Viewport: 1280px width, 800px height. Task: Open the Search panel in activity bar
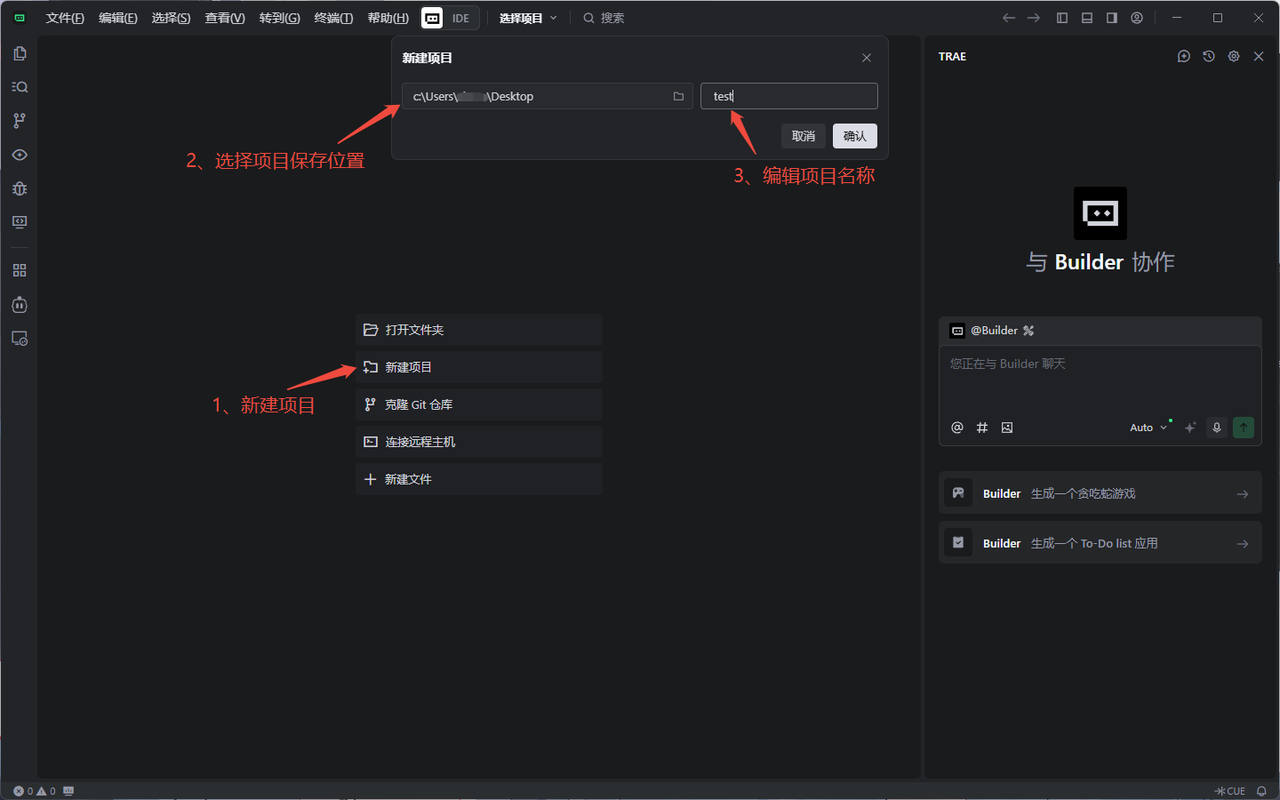(19, 87)
